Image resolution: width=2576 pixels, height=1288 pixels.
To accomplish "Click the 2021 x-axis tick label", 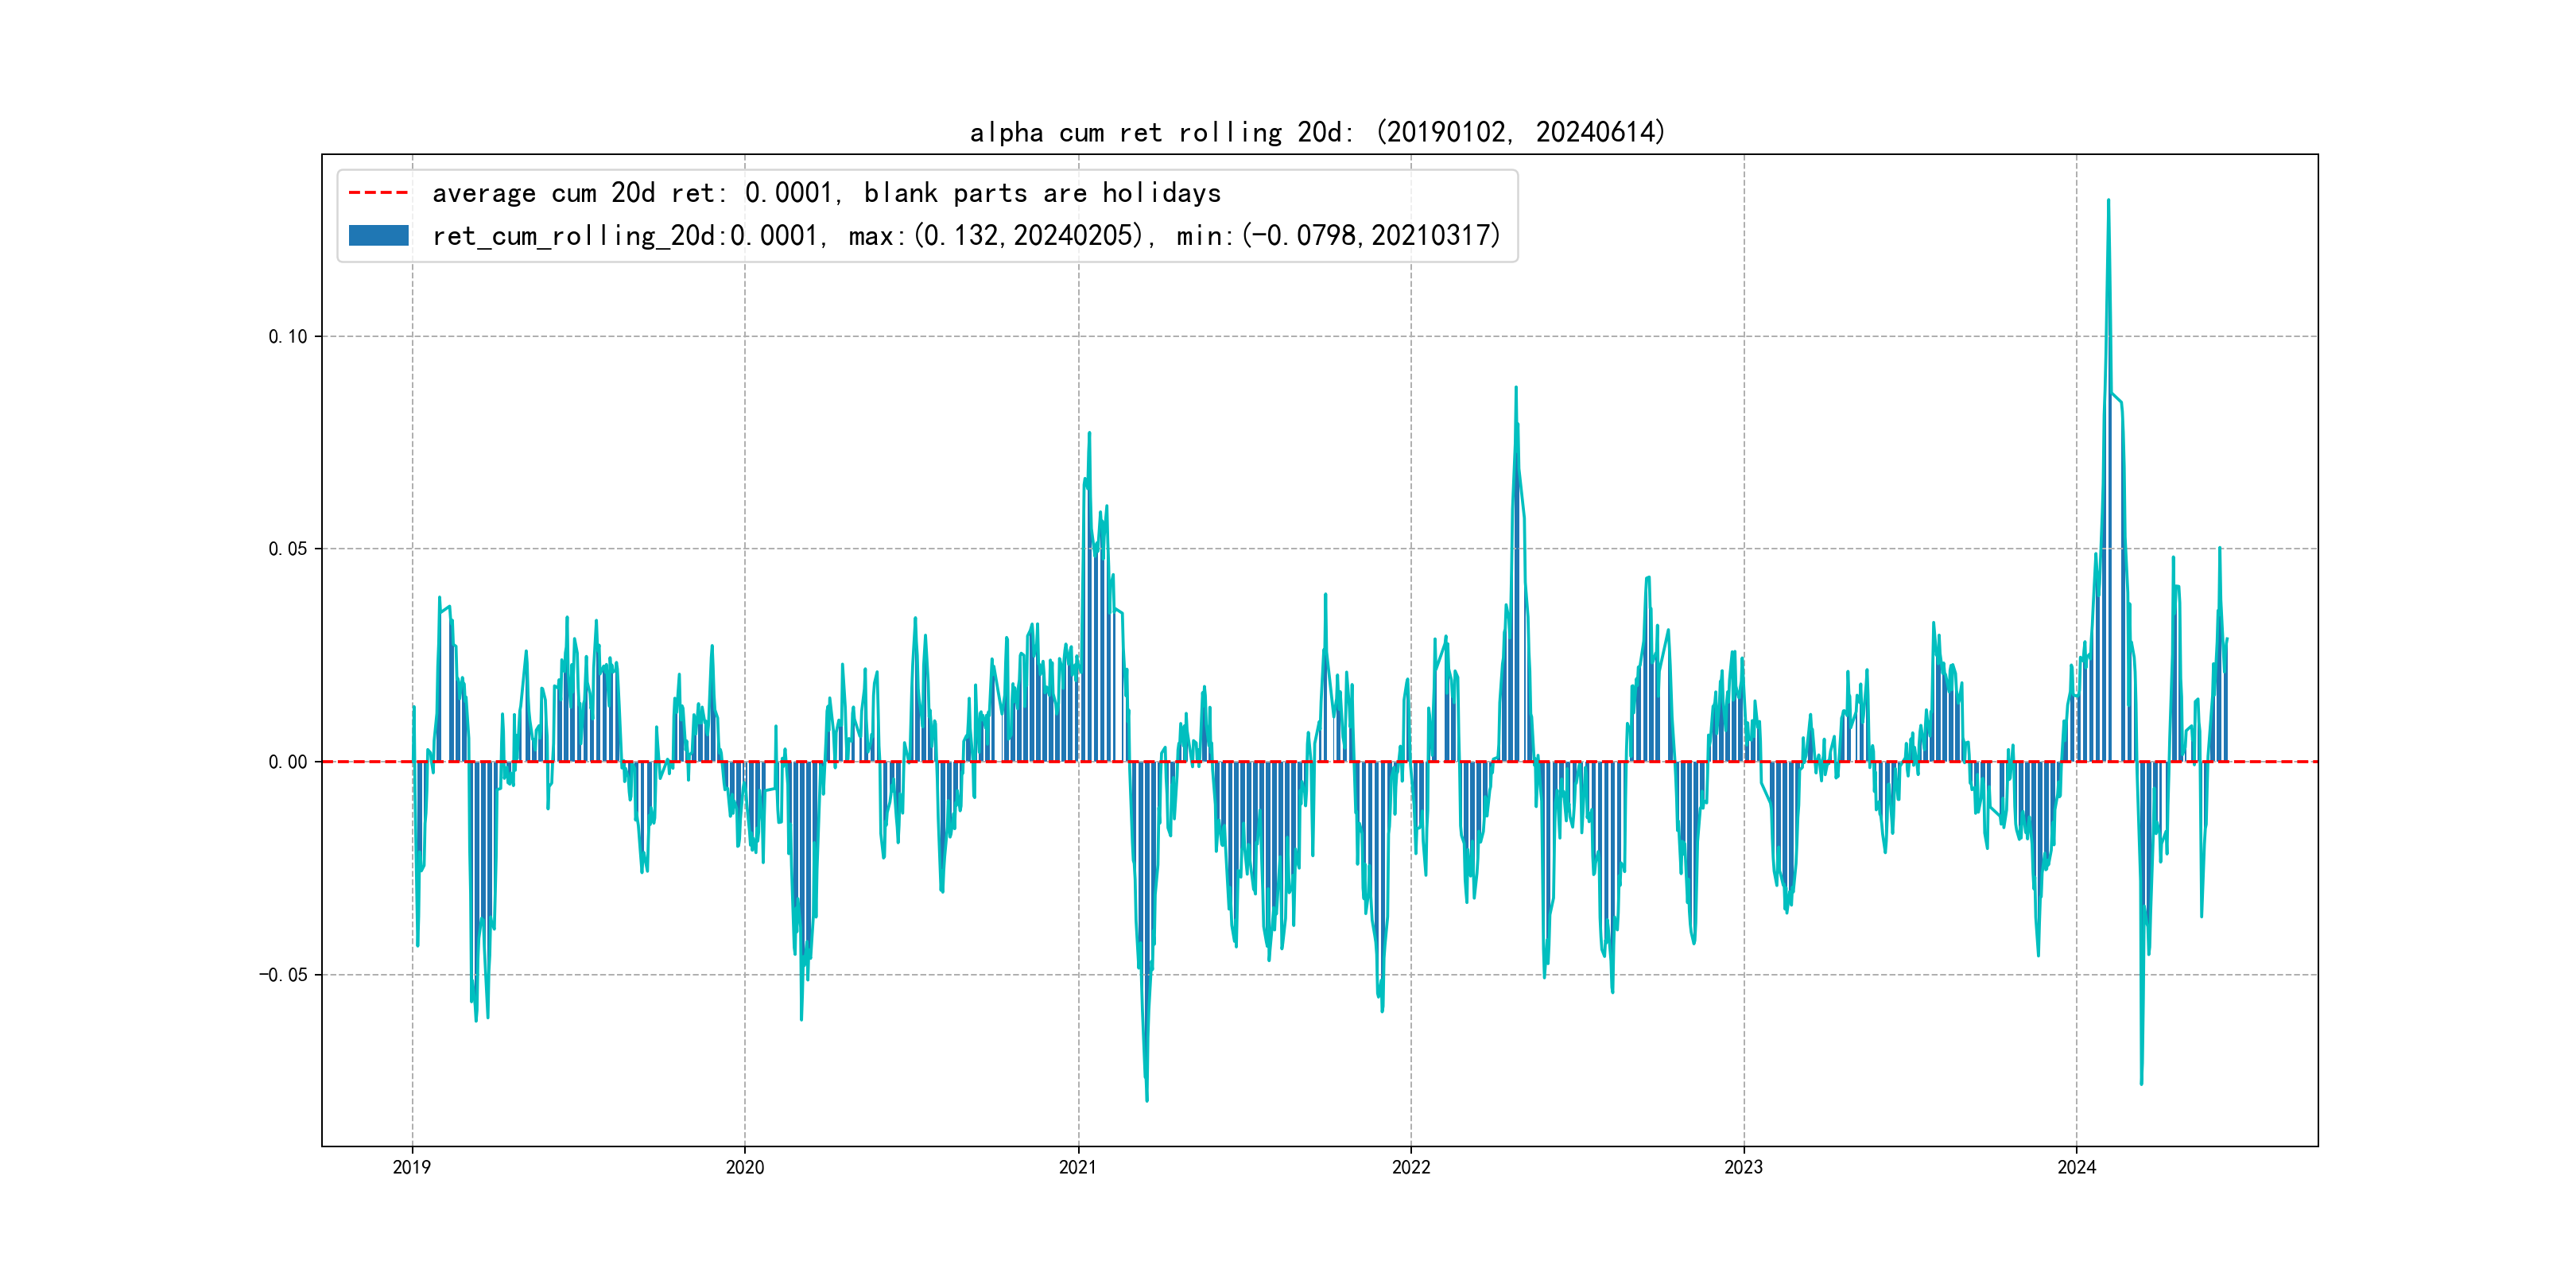I will 1077,1167.
